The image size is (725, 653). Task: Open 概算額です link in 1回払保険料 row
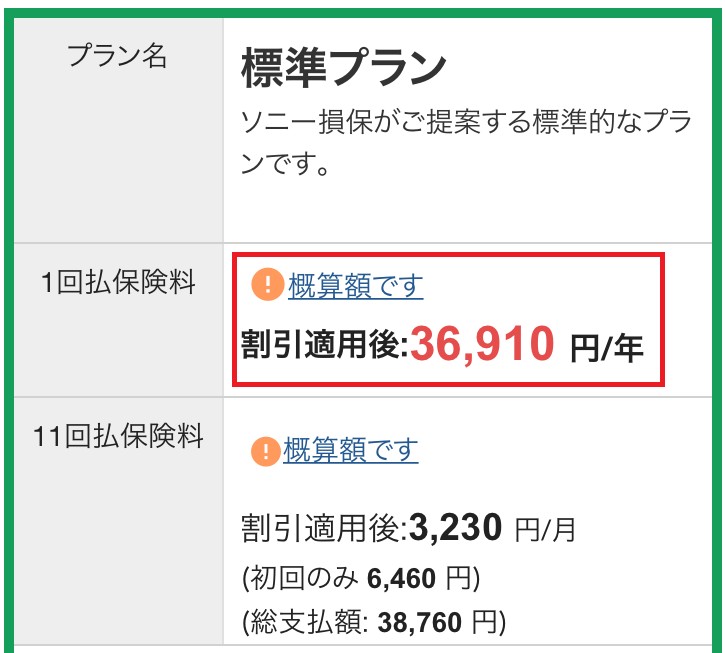[x=356, y=287]
